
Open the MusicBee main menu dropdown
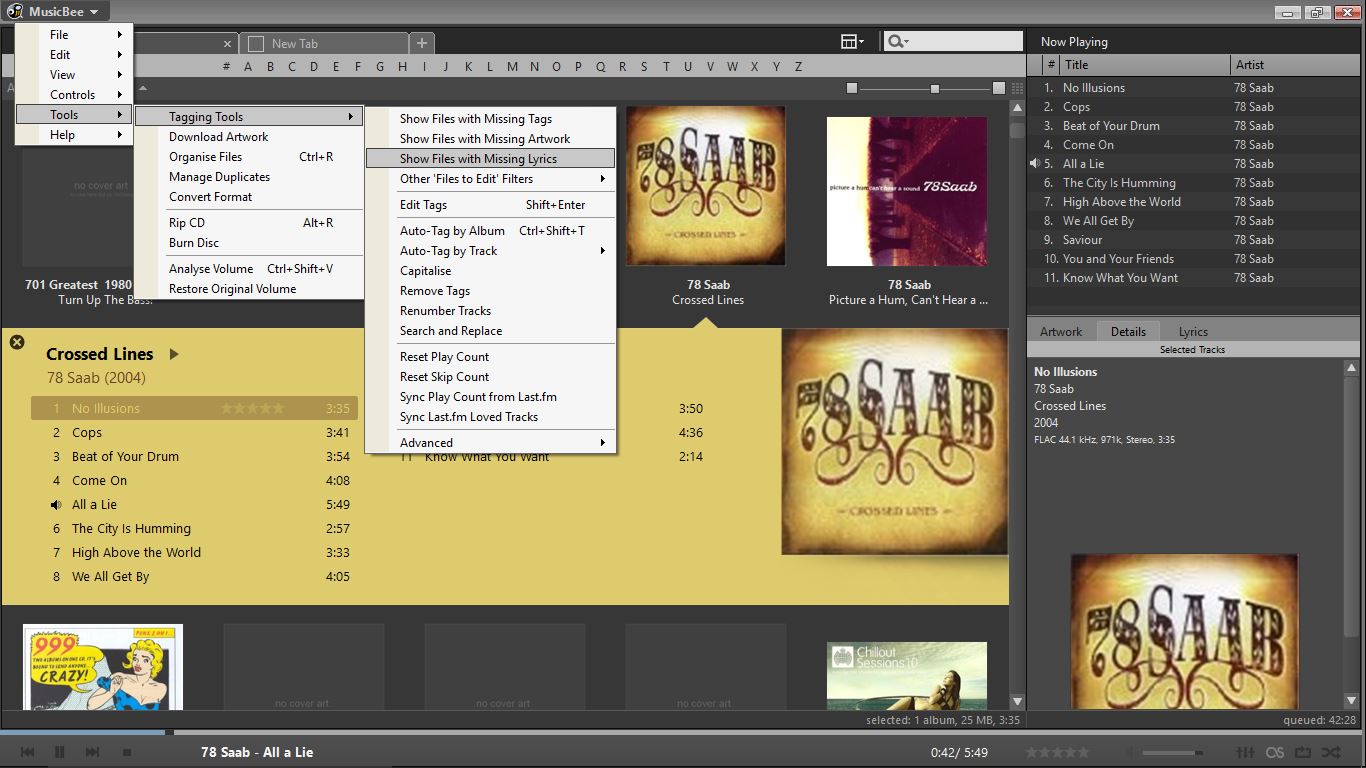tap(55, 11)
